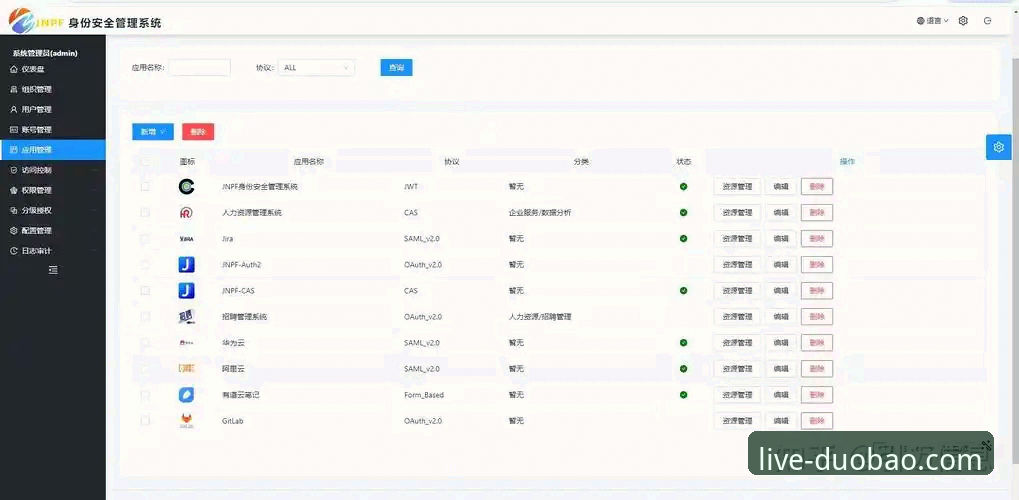Click the JNPF身份安全管理系统 app icon
Image resolution: width=1019 pixels, height=500 pixels.
point(187,187)
